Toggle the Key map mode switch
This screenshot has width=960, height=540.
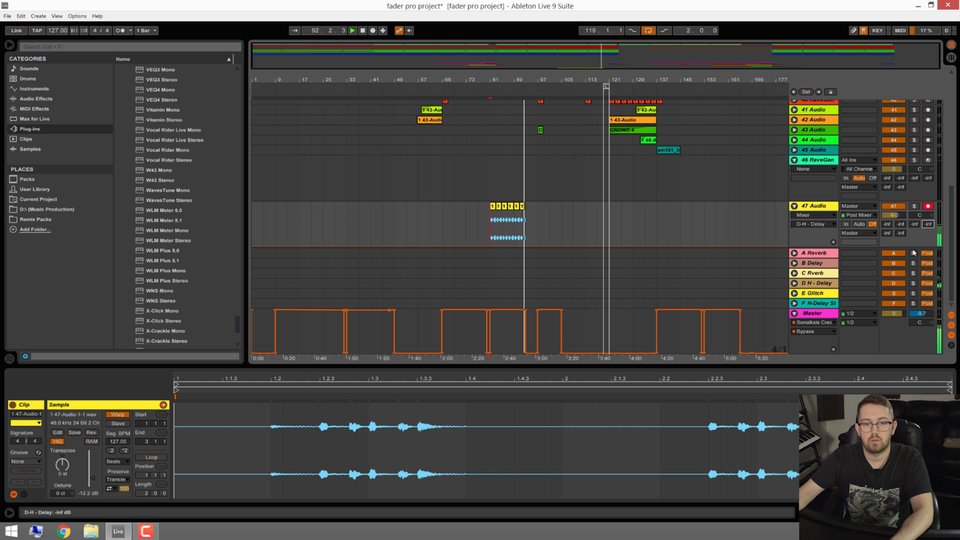pos(877,30)
